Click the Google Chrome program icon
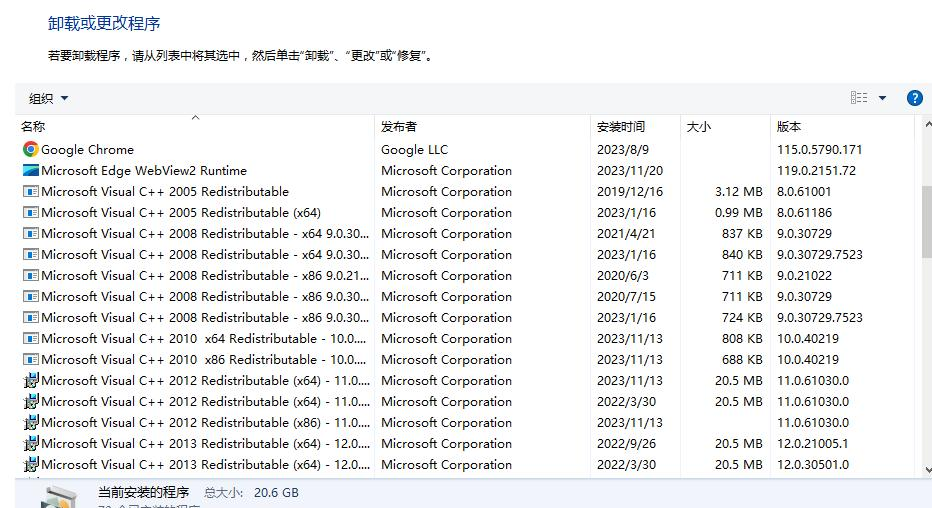Screen dimensions: 932x508 [30, 149]
